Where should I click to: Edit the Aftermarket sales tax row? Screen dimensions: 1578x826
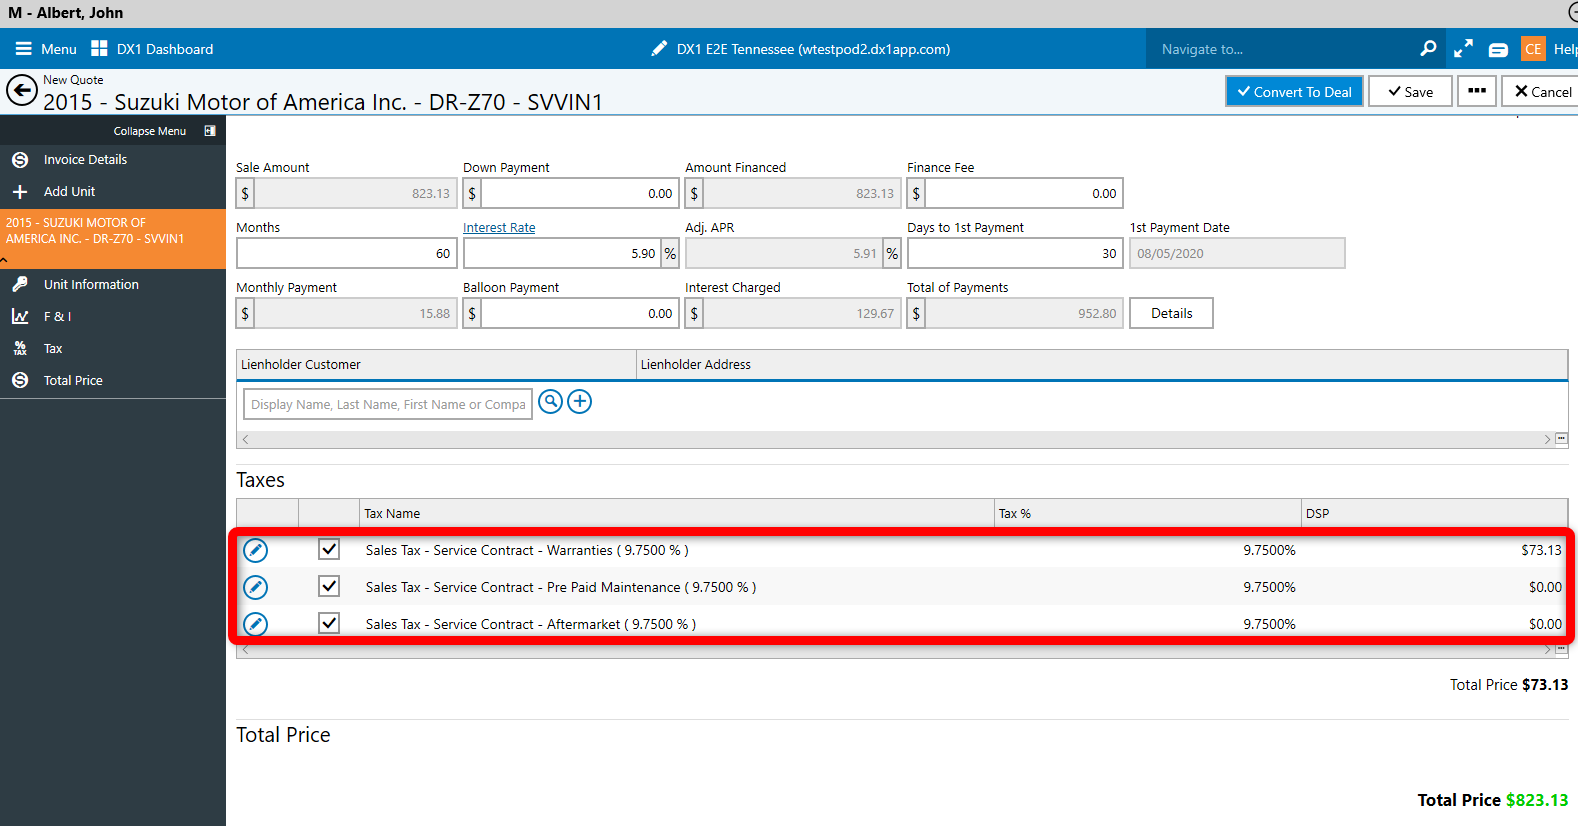coord(256,625)
